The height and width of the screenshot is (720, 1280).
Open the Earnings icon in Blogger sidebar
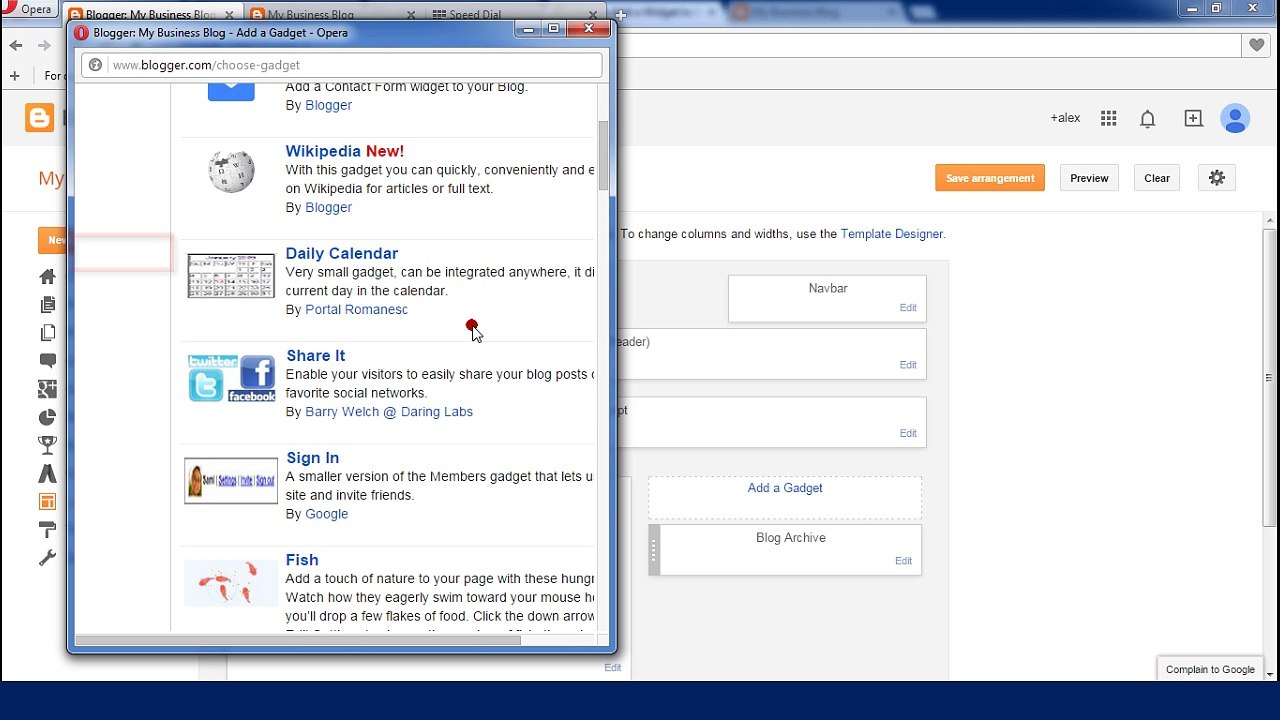(47, 473)
